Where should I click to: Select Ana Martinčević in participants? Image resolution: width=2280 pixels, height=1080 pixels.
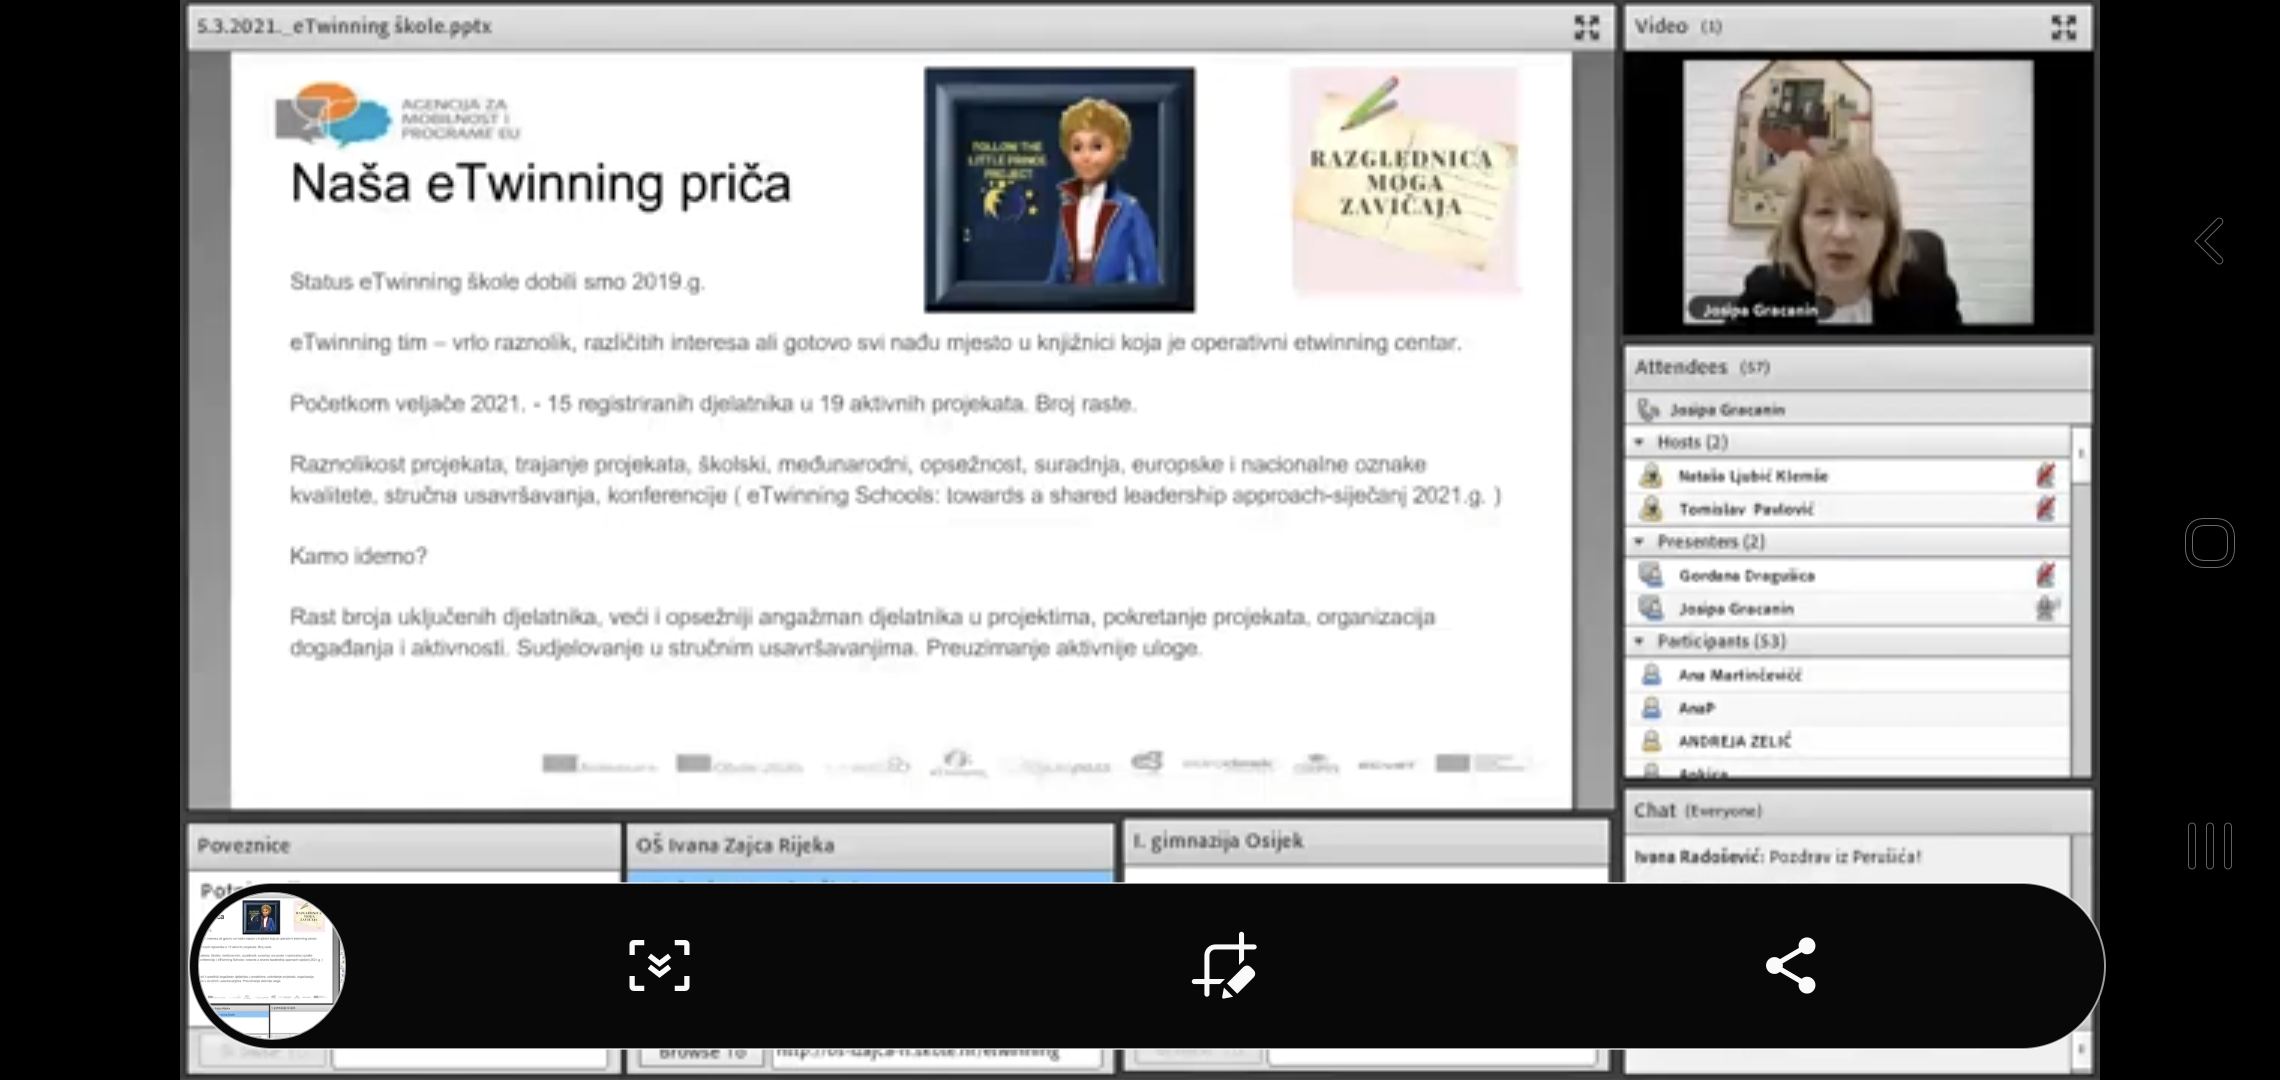pyautogui.click(x=1848, y=675)
